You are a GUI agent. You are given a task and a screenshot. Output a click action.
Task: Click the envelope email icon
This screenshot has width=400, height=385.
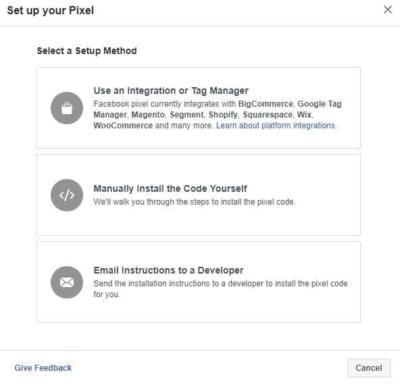pyautogui.click(x=67, y=282)
